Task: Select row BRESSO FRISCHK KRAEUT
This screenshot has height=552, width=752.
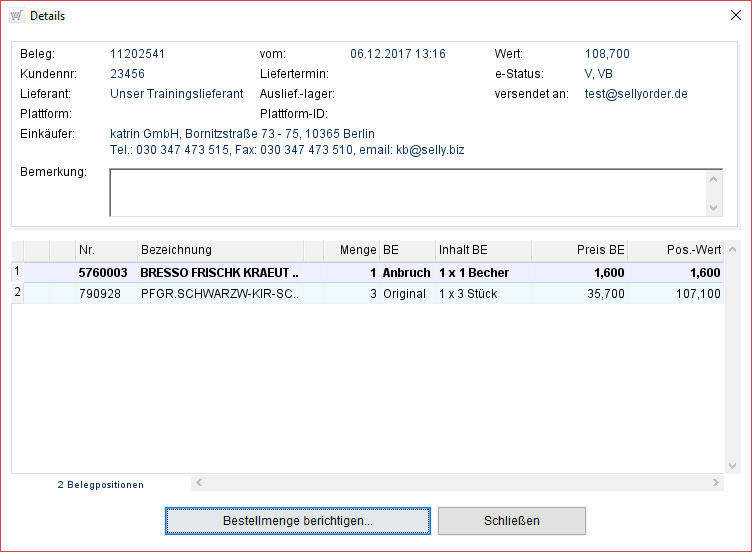Action: 218,273
